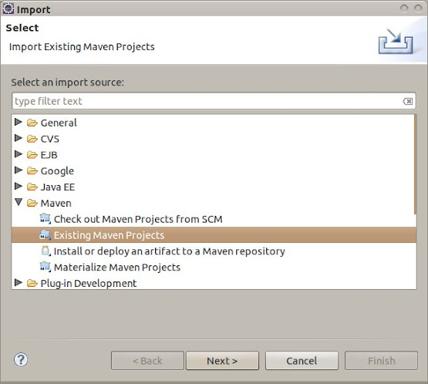428x384 pixels.
Task: Collapse the Maven tree node
Action: pyautogui.click(x=19, y=202)
